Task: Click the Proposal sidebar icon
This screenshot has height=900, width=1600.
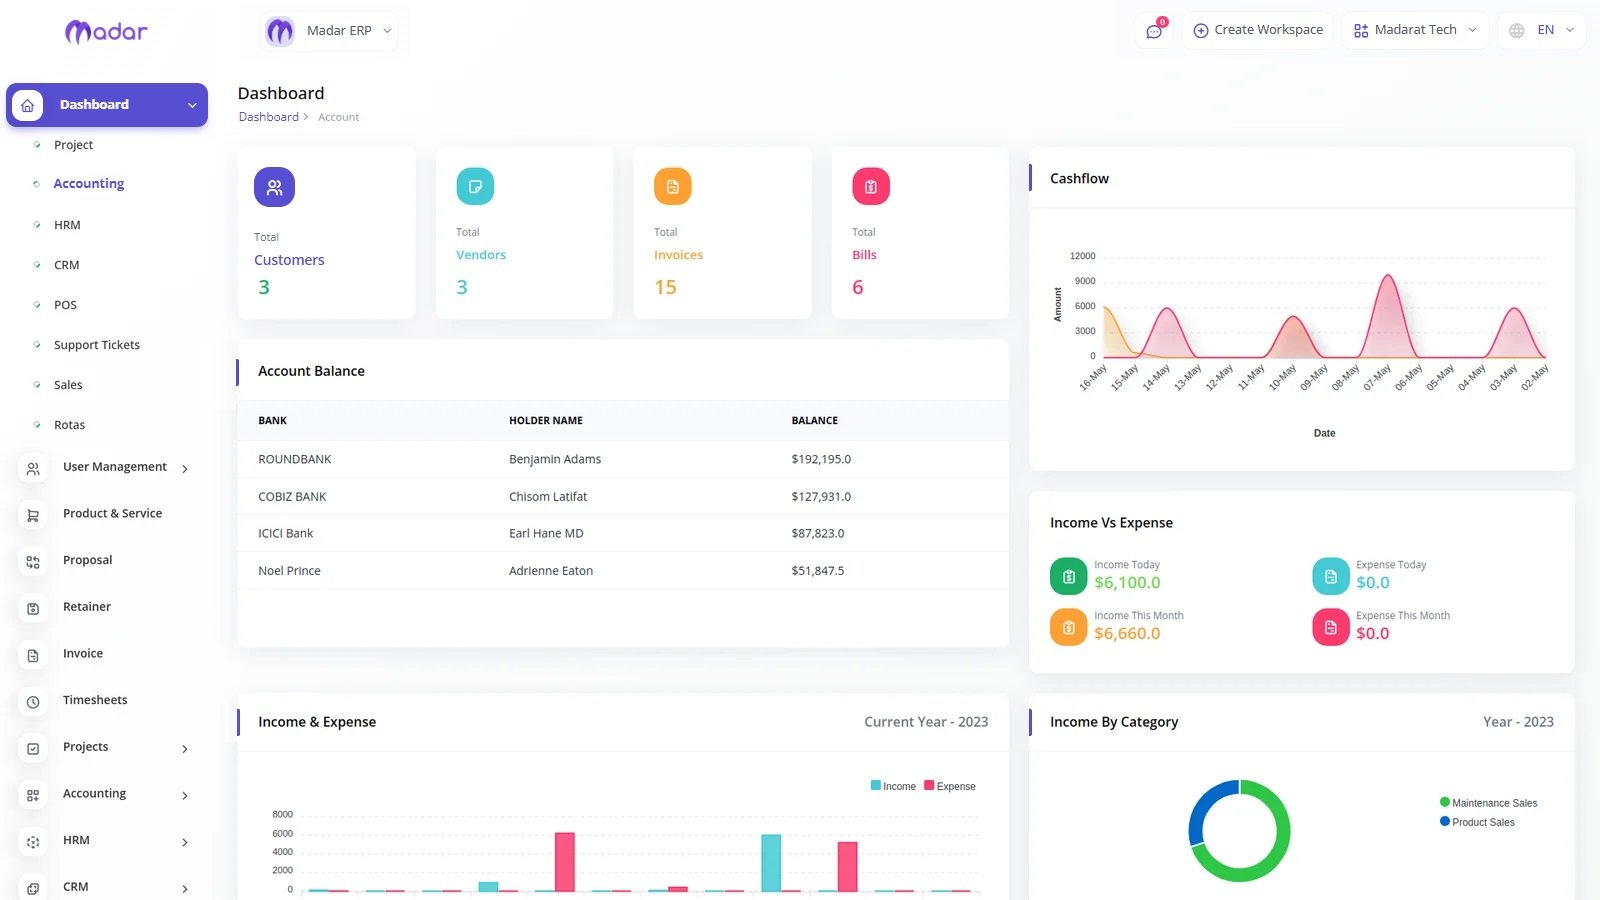Action: (x=33, y=562)
